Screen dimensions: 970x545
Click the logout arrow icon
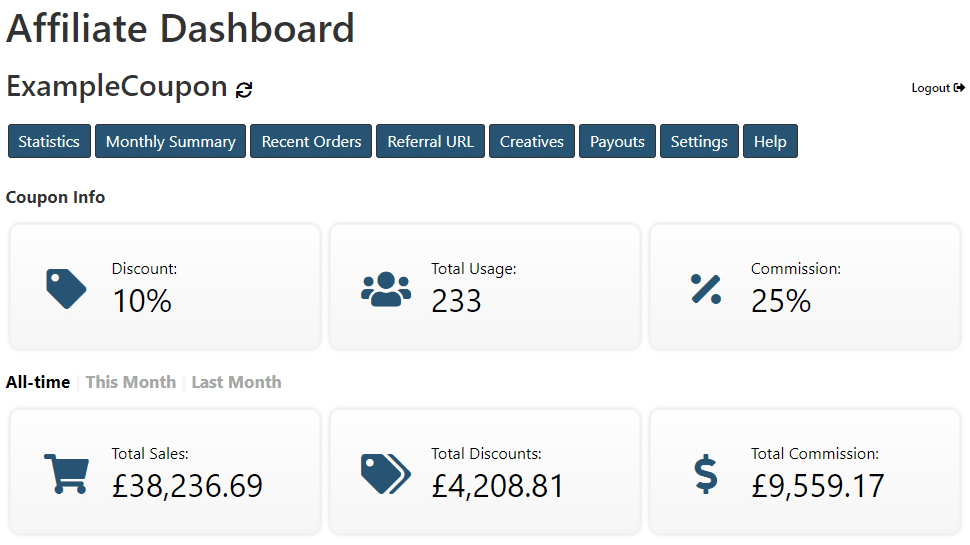pyautogui.click(x=959, y=88)
